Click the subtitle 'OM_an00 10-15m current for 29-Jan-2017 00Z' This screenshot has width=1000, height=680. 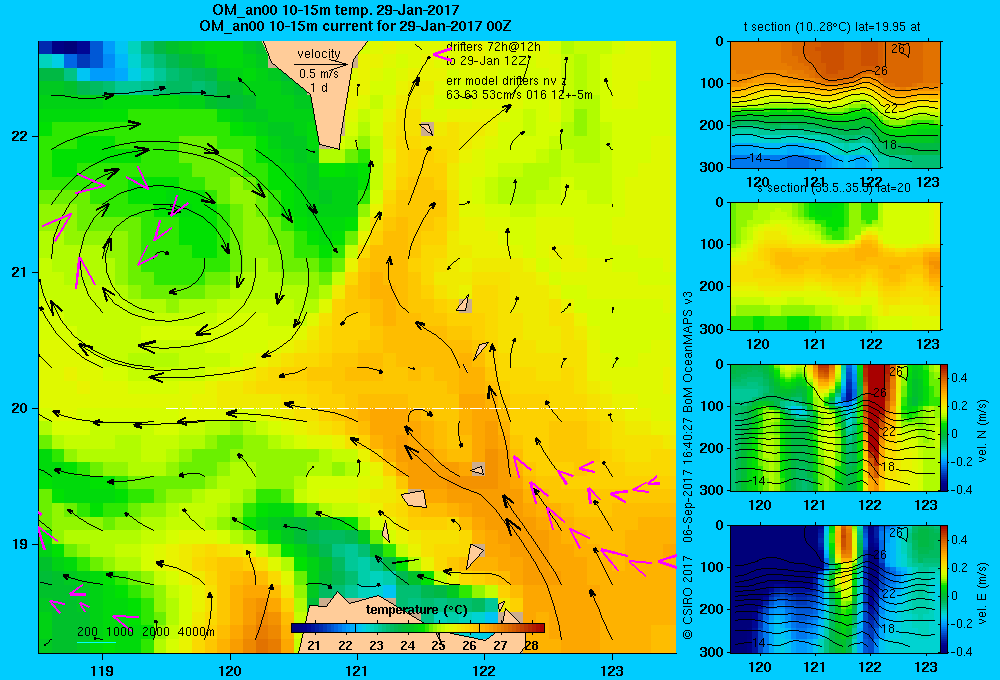coord(355,26)
